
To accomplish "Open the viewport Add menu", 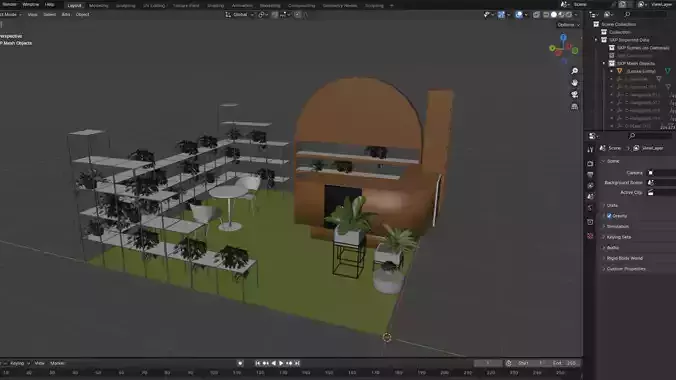I will tap(66, 15).
